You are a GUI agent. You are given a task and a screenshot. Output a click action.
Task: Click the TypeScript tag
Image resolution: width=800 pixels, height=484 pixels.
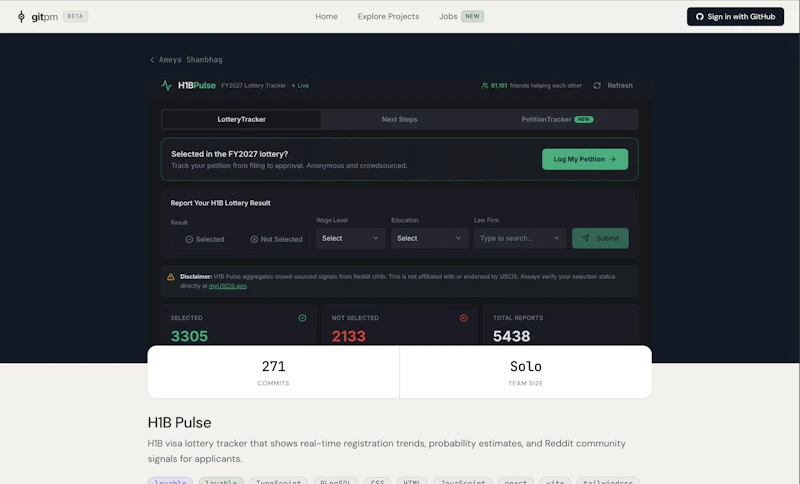(279, 481)
